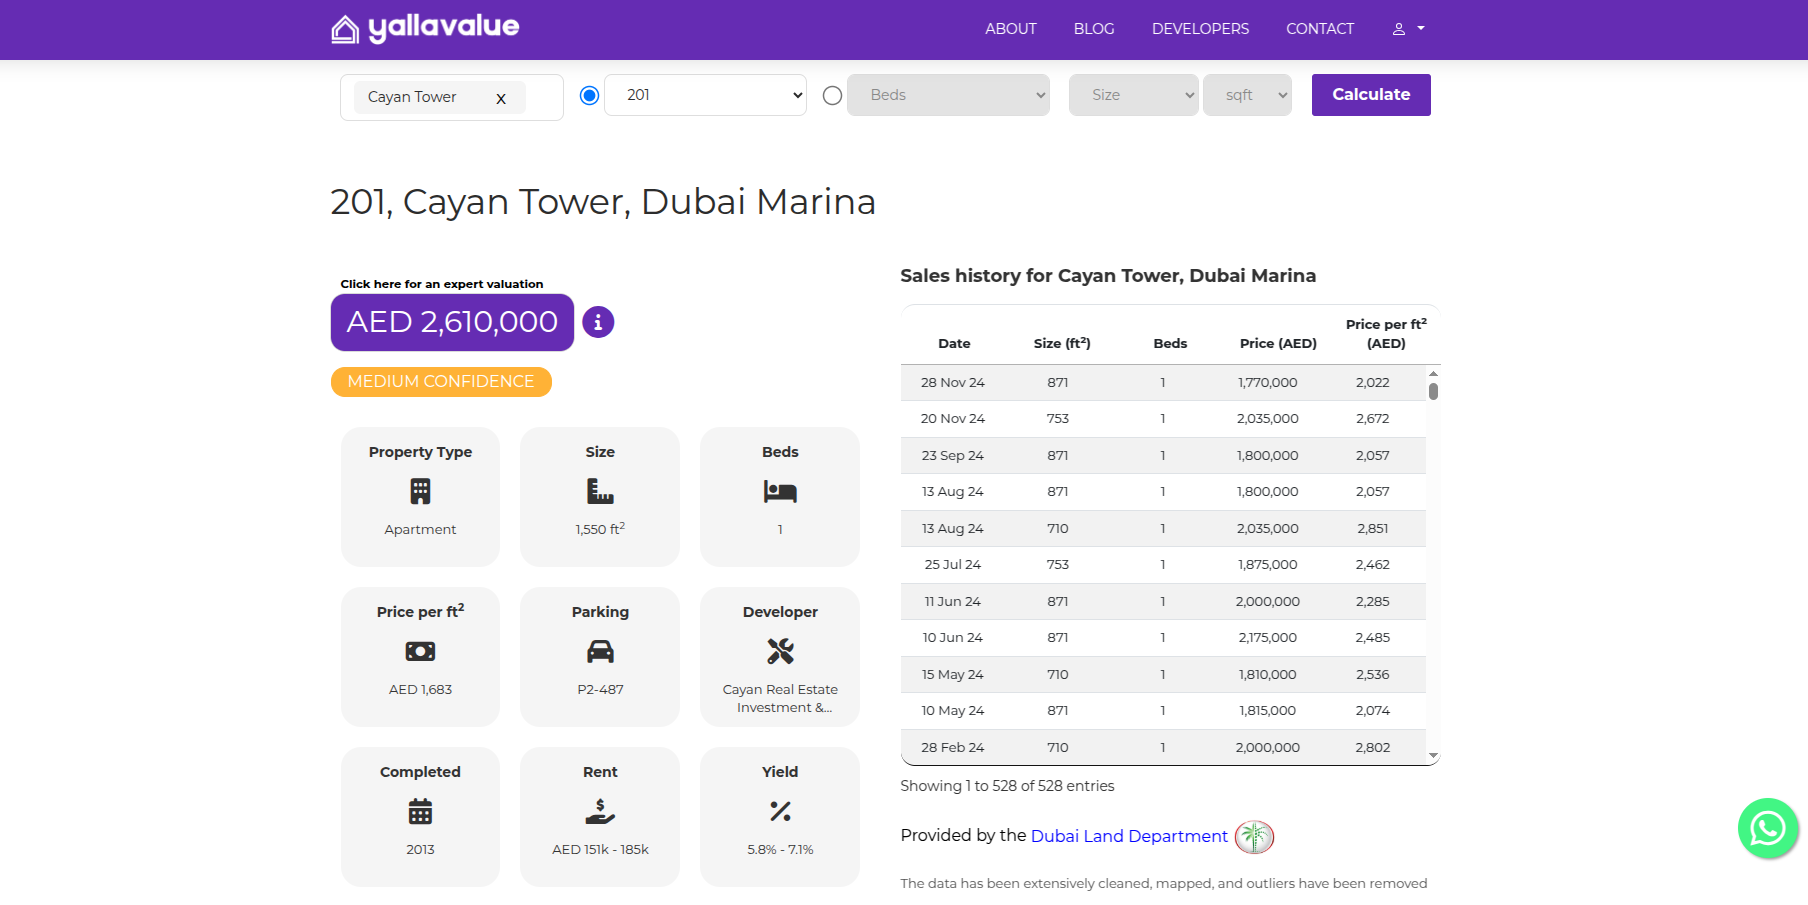
Task: Remove the Cayan Tower search tag
Action: (x=501, y=98)
